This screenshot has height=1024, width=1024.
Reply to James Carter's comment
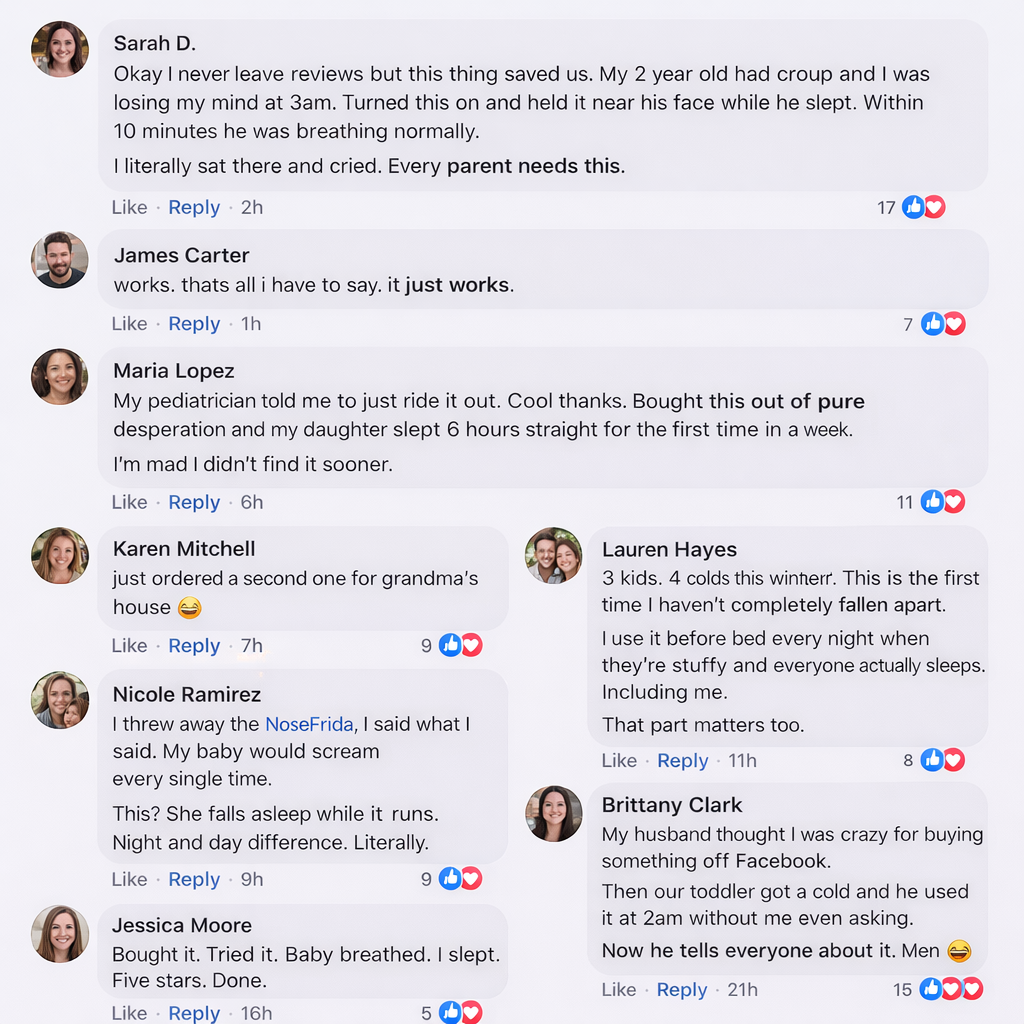coord(194,324)
